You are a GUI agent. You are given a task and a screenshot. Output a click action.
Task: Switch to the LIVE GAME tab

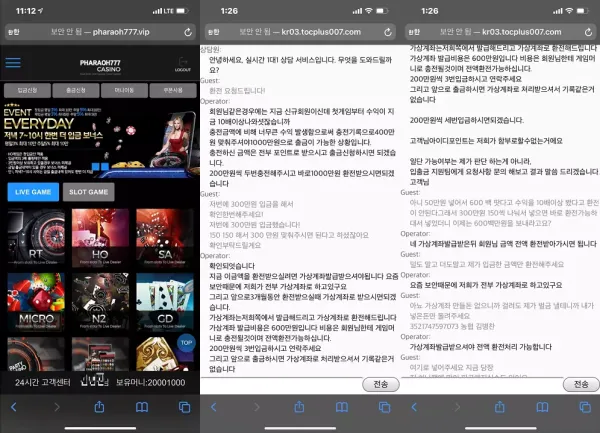[33, 192]
